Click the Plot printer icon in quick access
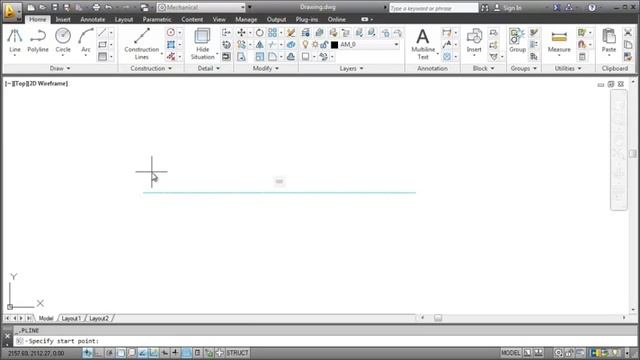The height and width of the screenshot is (360, 640). coord(96,7)
